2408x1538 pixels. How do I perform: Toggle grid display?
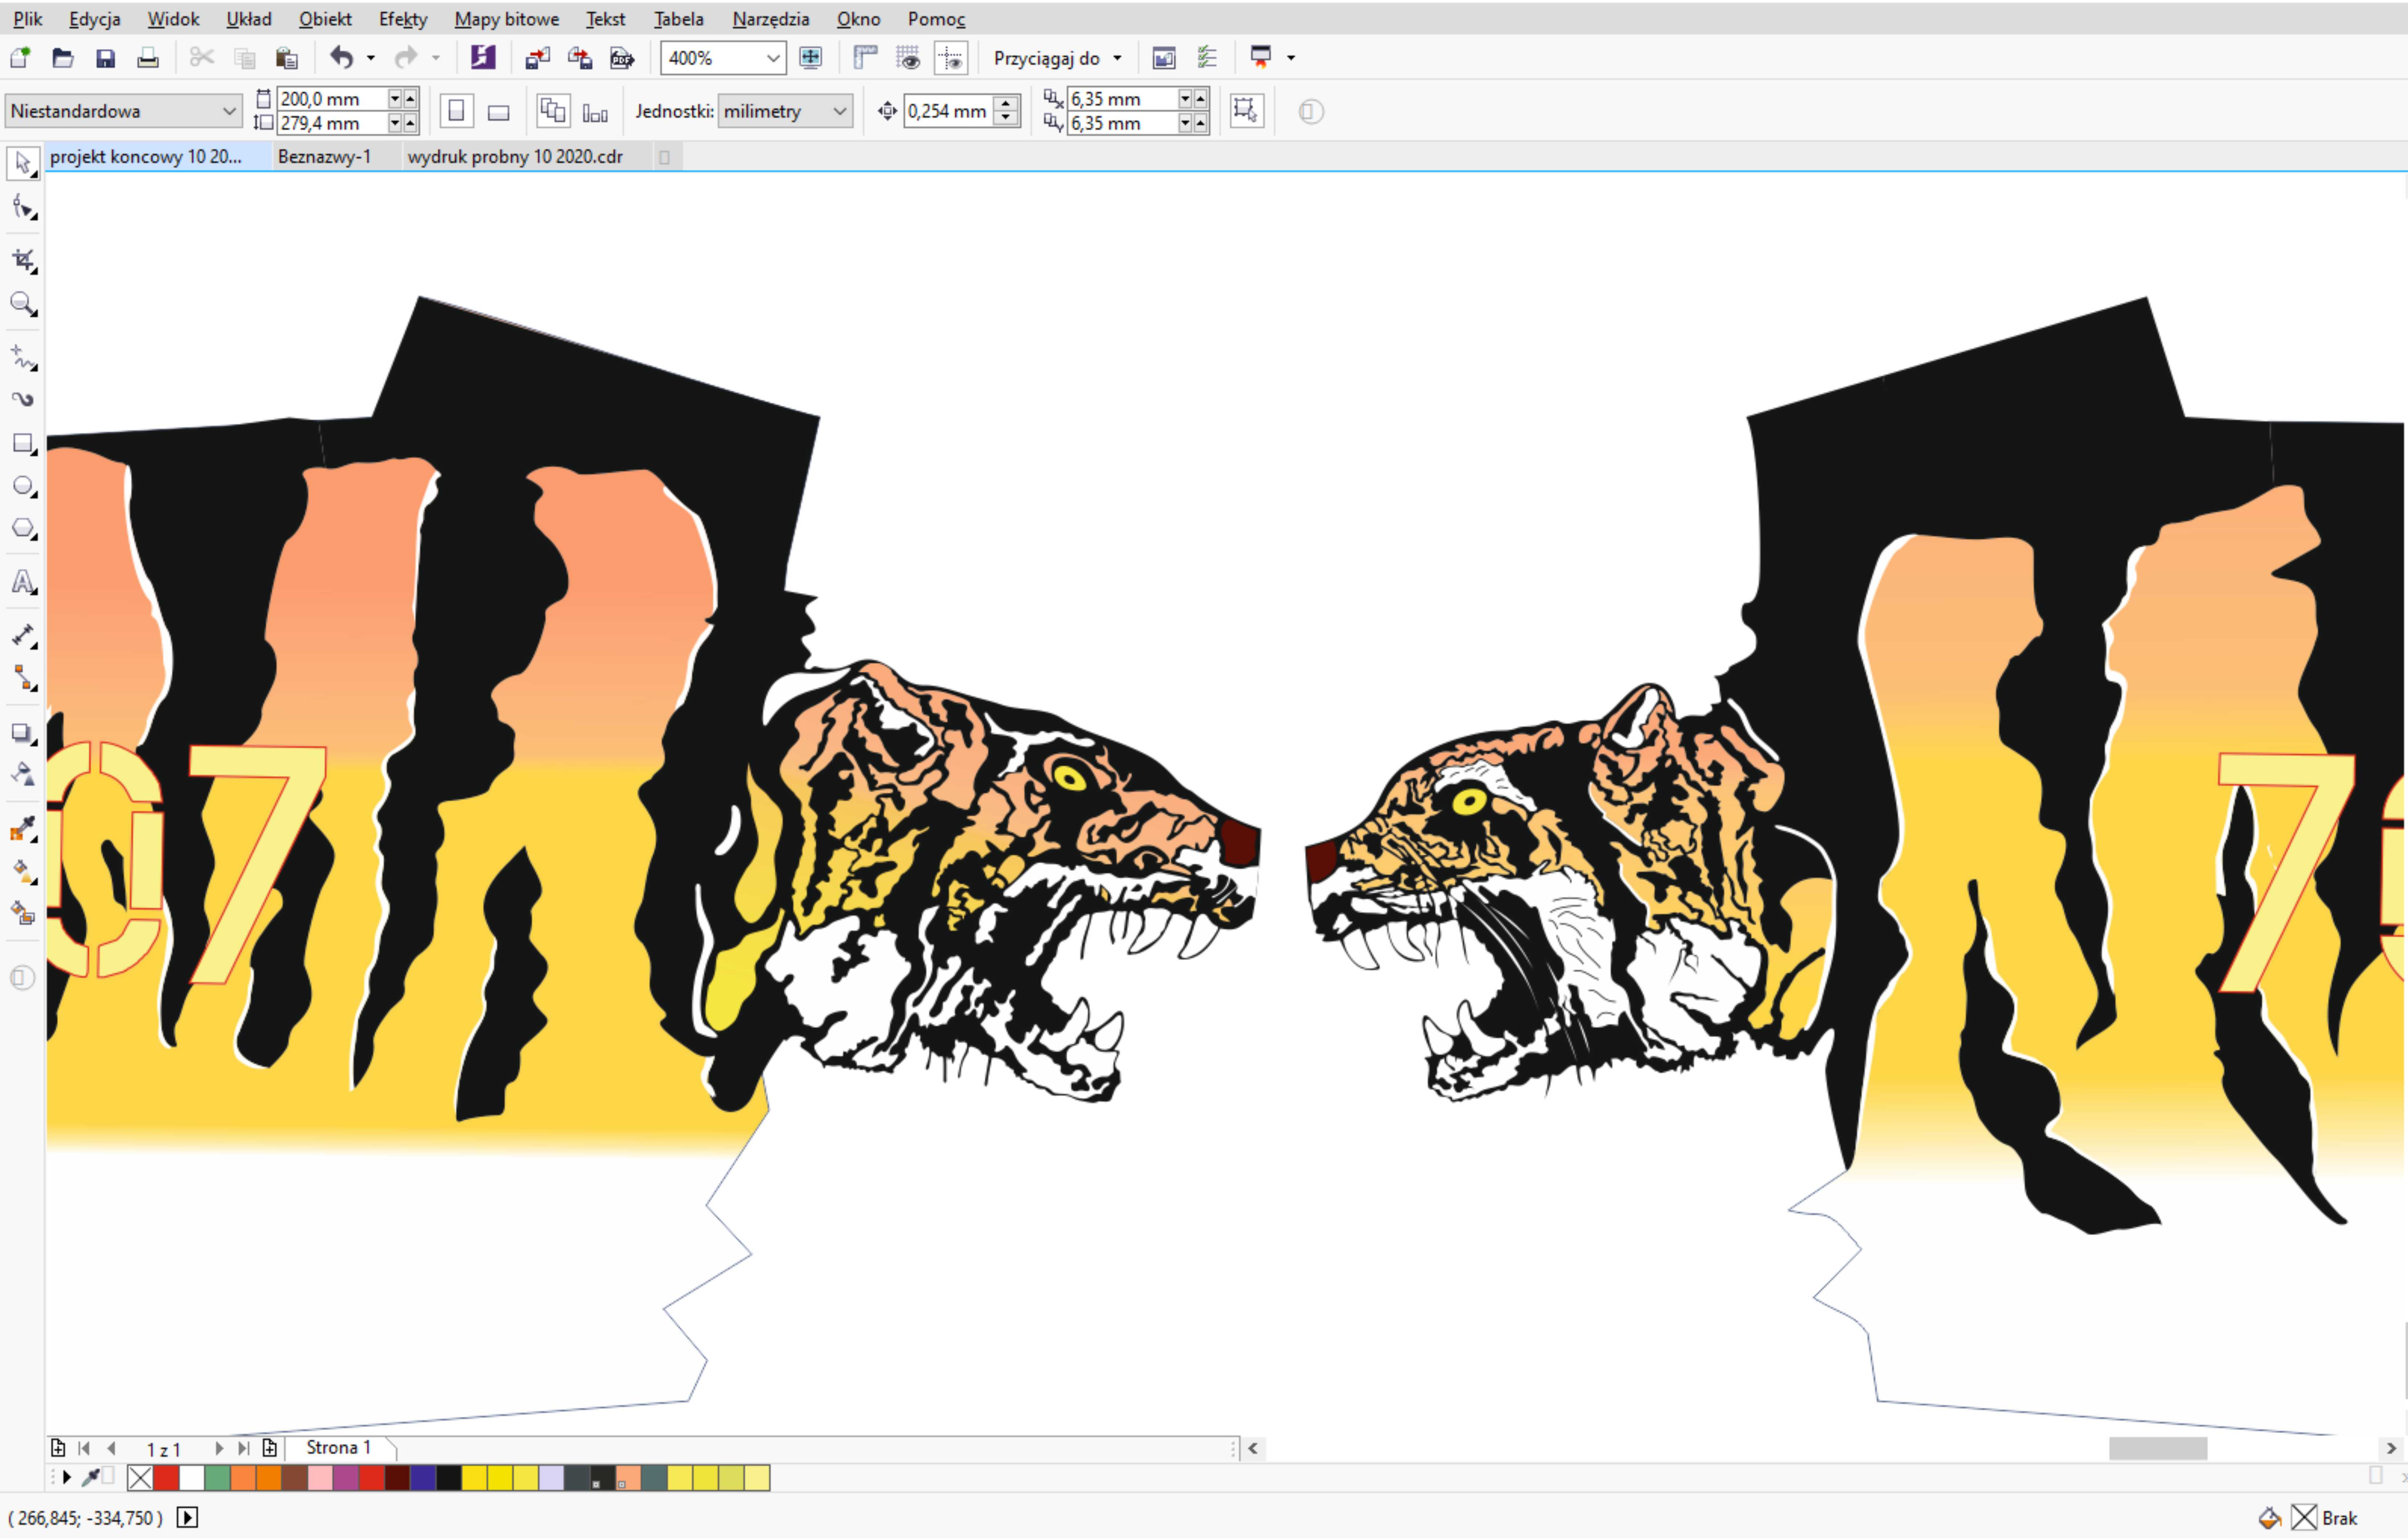click(x=908, y=58)
